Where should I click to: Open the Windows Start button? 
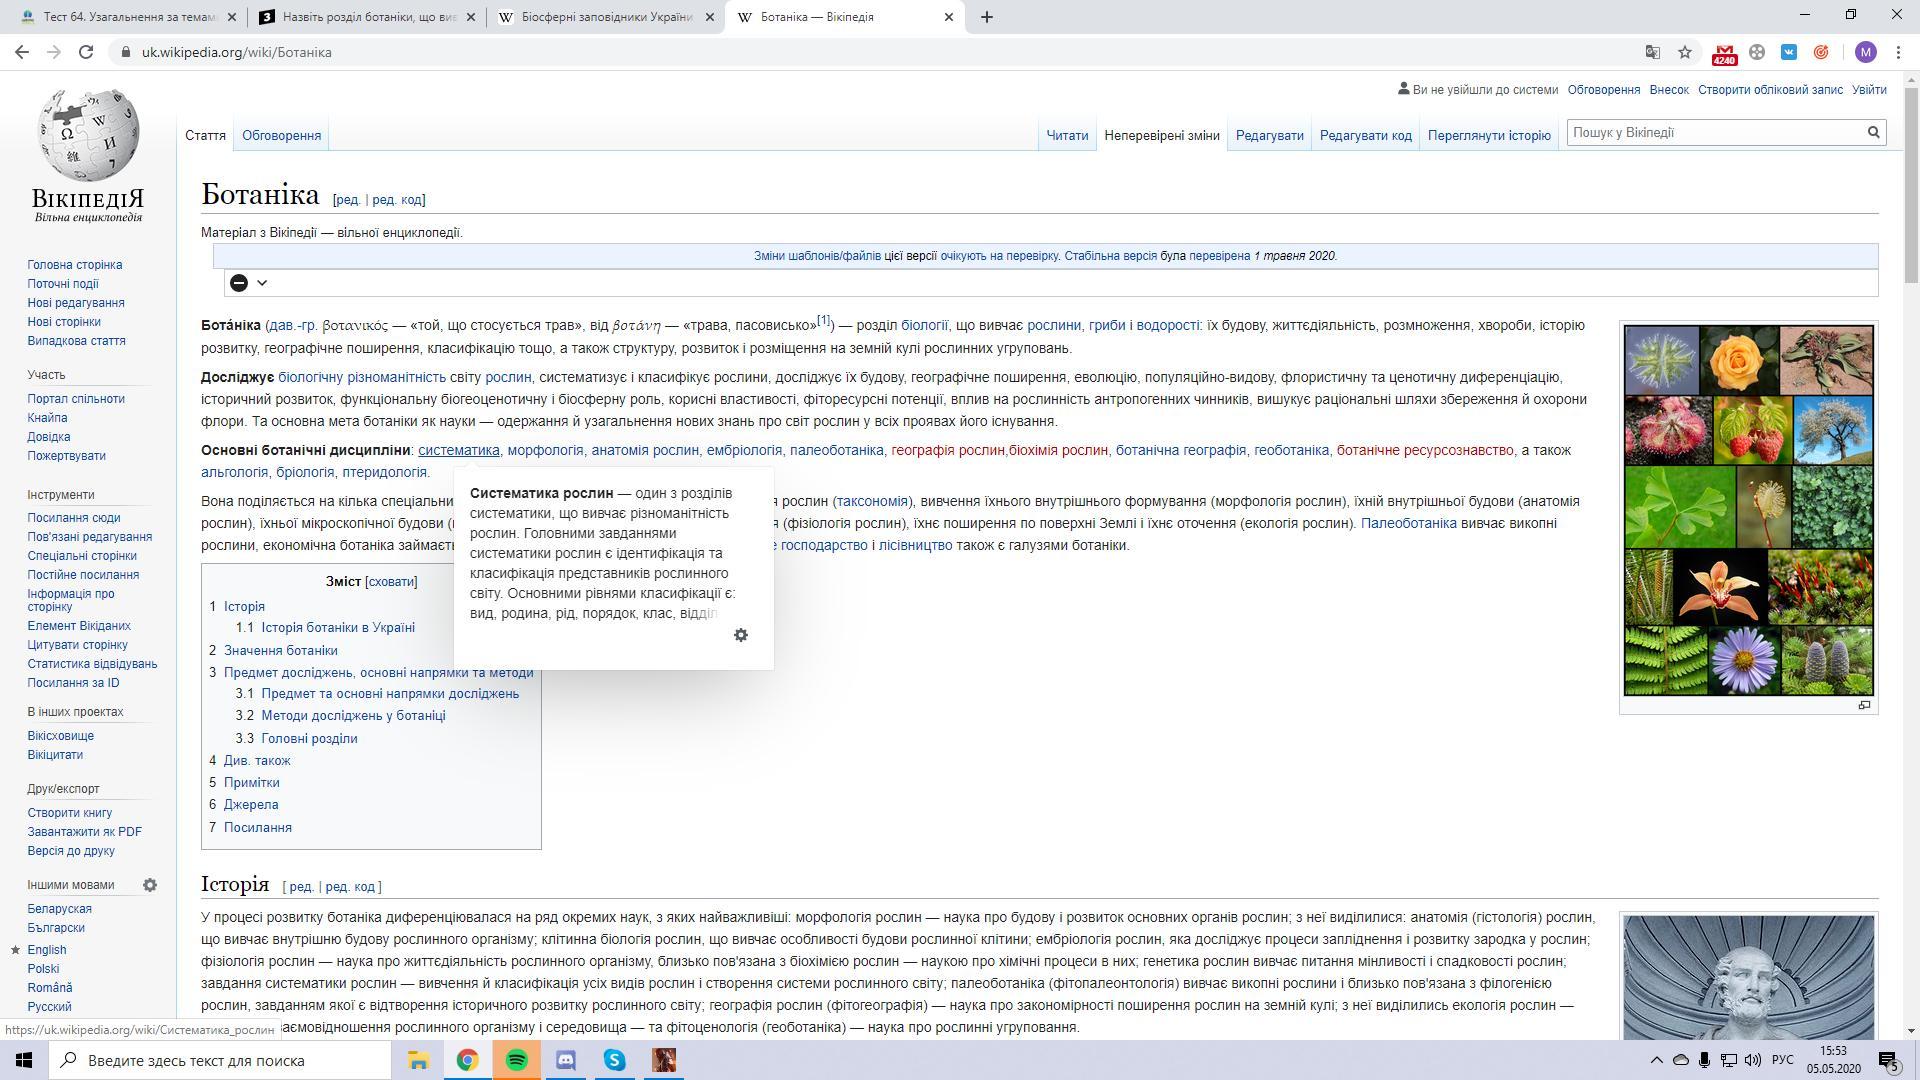[24, 1060]
